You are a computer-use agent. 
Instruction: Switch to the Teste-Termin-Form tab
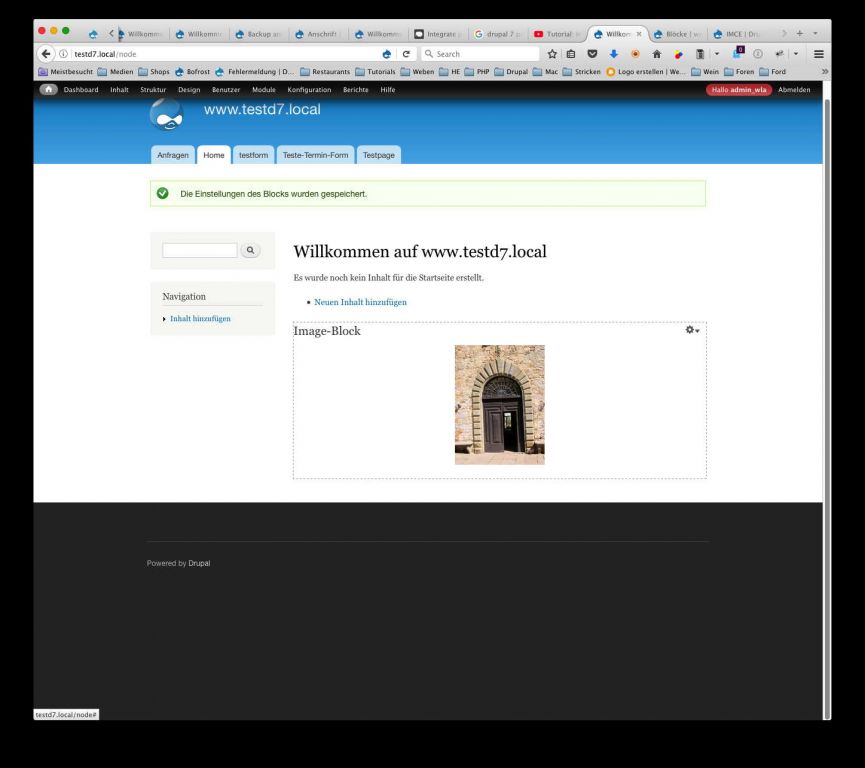[315, 155]
